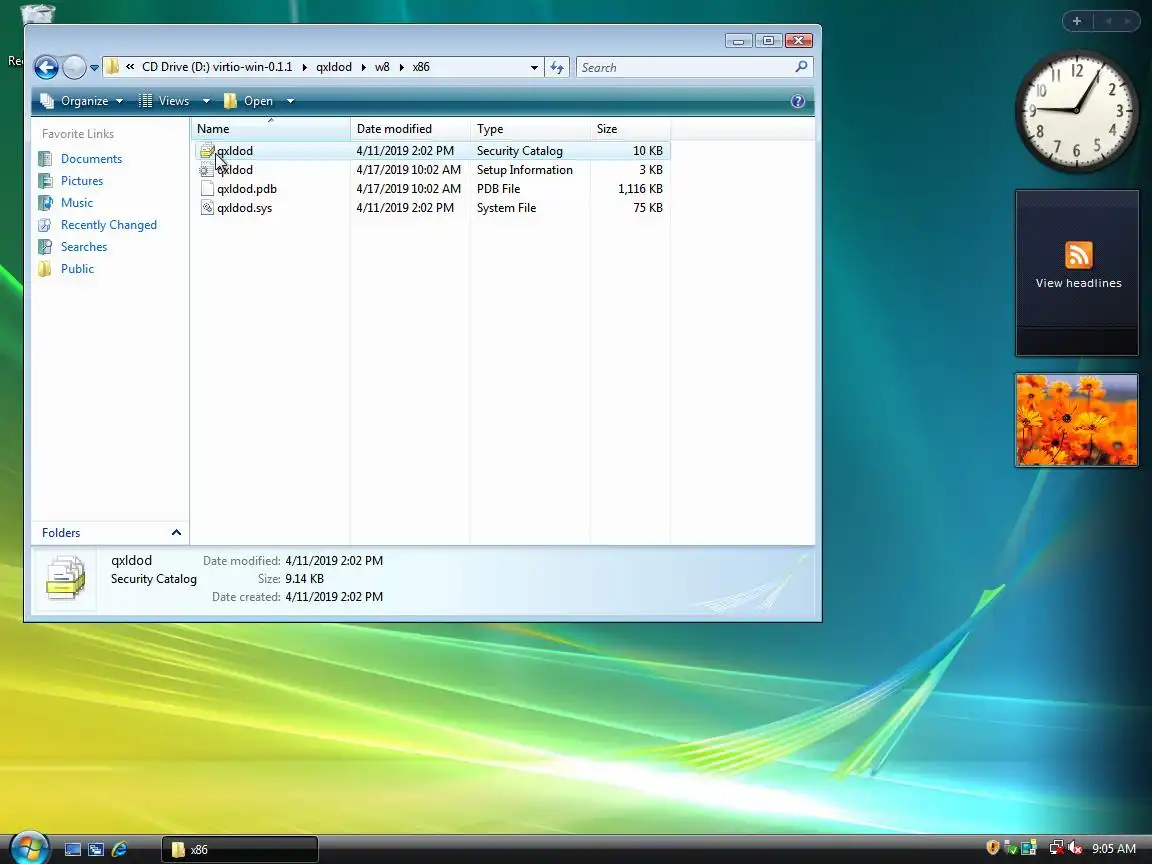The image size is (1152, 864).
Task: Click the '1,116 KB' size cell
Action: click(x=640, y=189)
